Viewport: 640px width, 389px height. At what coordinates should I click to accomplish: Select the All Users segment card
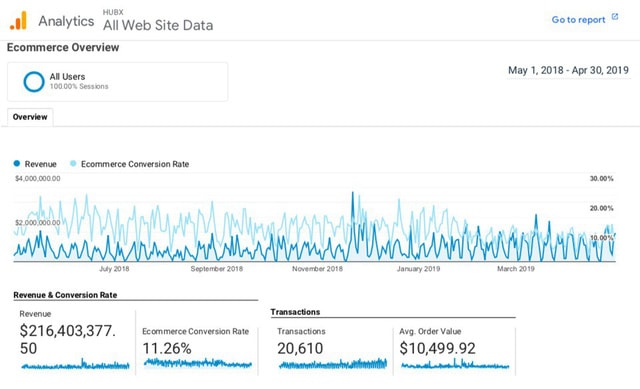pos(118,82)
